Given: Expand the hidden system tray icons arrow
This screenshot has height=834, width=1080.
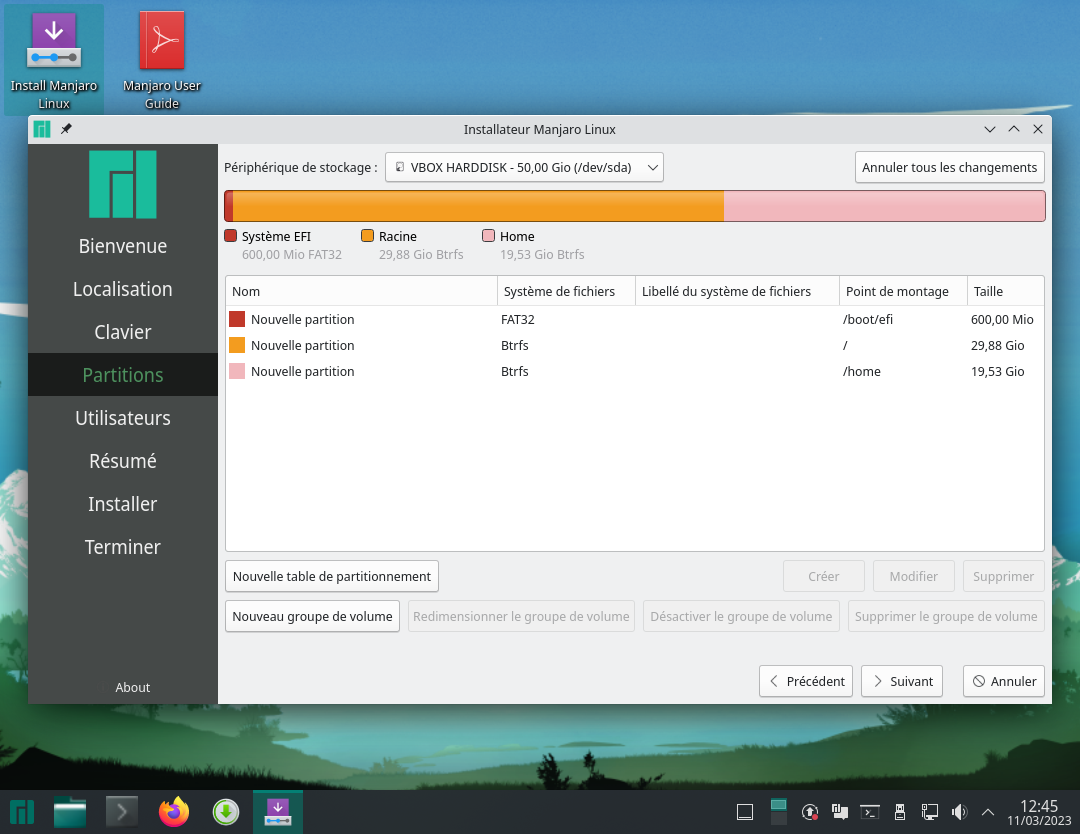Looking at the screenshot, I should 988,812.
